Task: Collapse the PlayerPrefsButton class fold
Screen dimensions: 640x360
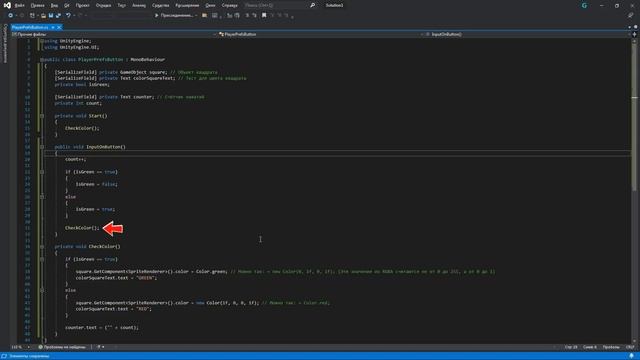Action: point(42,60)
